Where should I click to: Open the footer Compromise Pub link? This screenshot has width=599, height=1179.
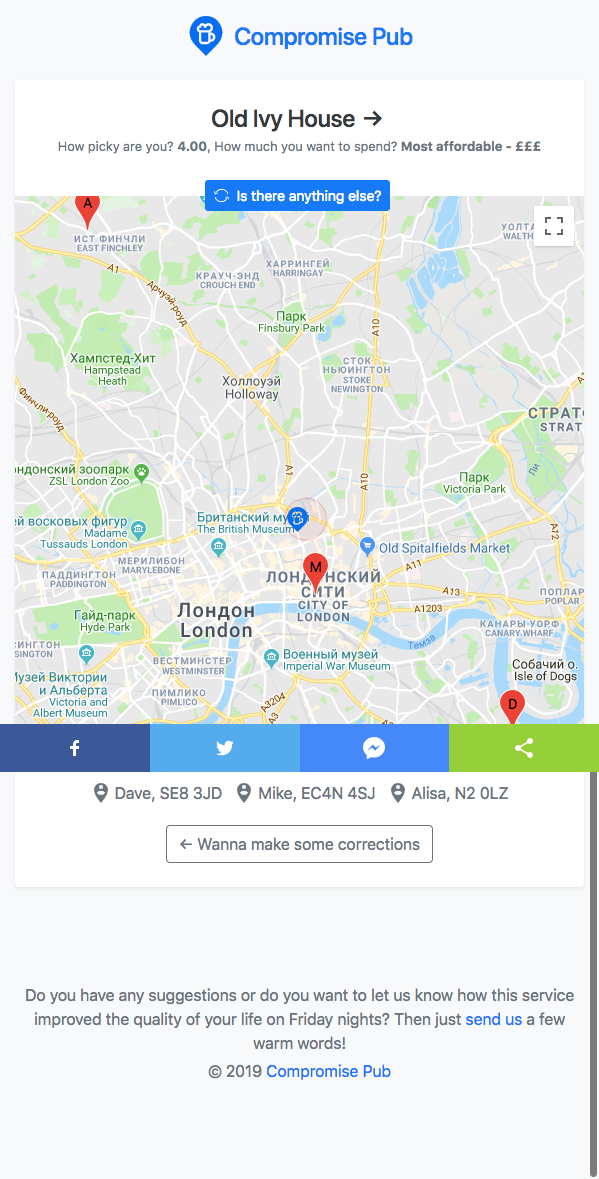tap(328, 1071)
